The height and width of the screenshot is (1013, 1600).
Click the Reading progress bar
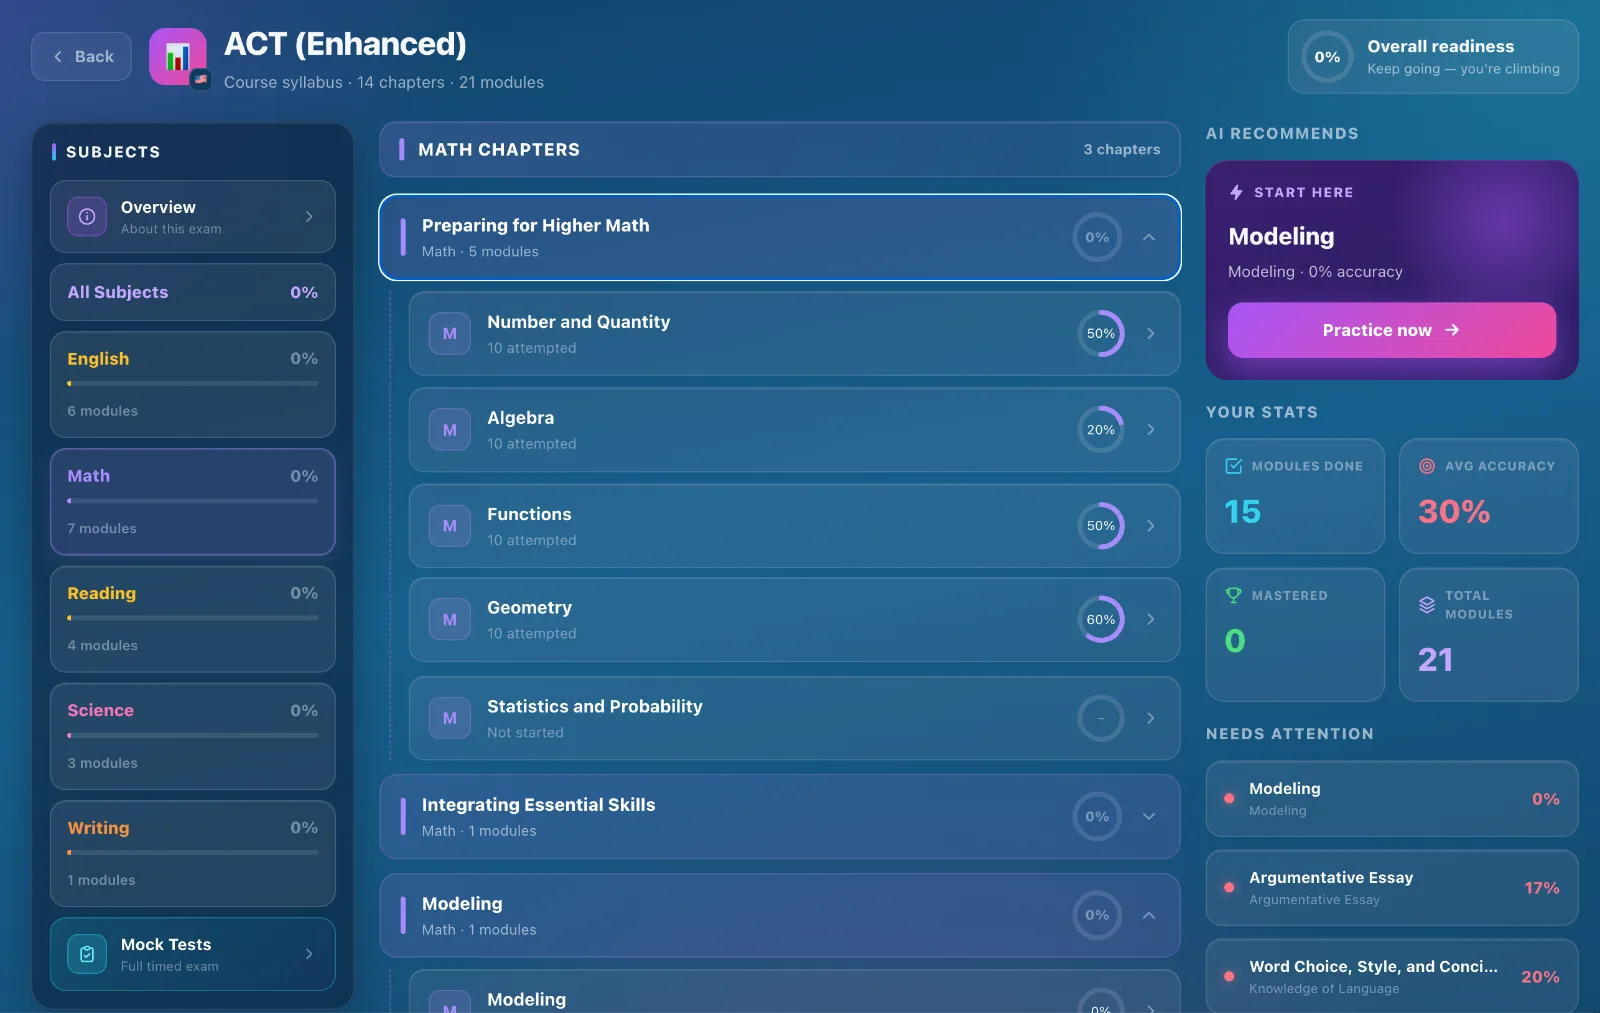click(193, 618)
